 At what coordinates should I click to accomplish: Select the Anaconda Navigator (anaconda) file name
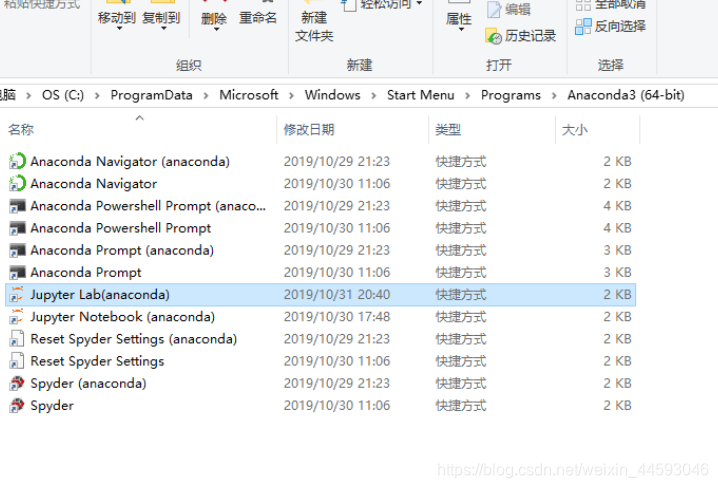point(130,162)
